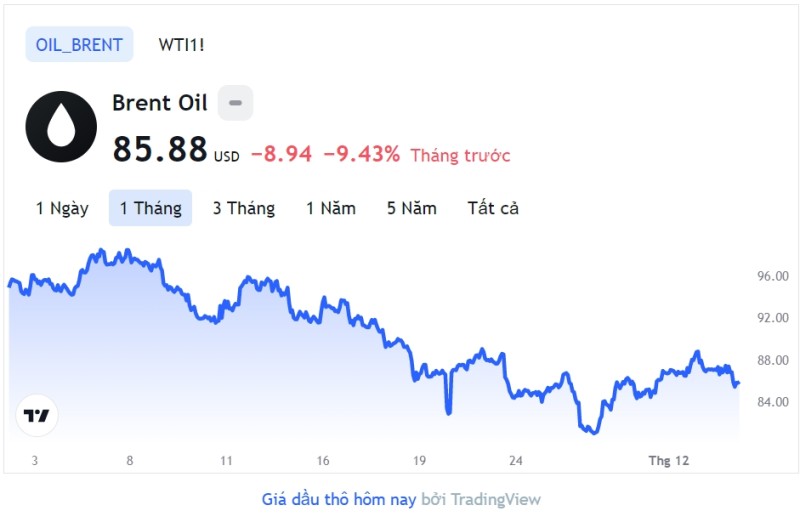Screen dimensions: 800x528
Task: Click the TradingView logo icon on chart
Action: [x=37, y=415]
